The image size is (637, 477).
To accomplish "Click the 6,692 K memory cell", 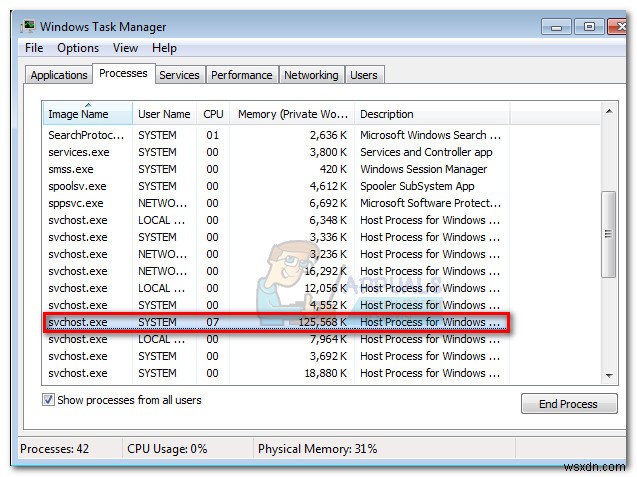I will [328, 203].
